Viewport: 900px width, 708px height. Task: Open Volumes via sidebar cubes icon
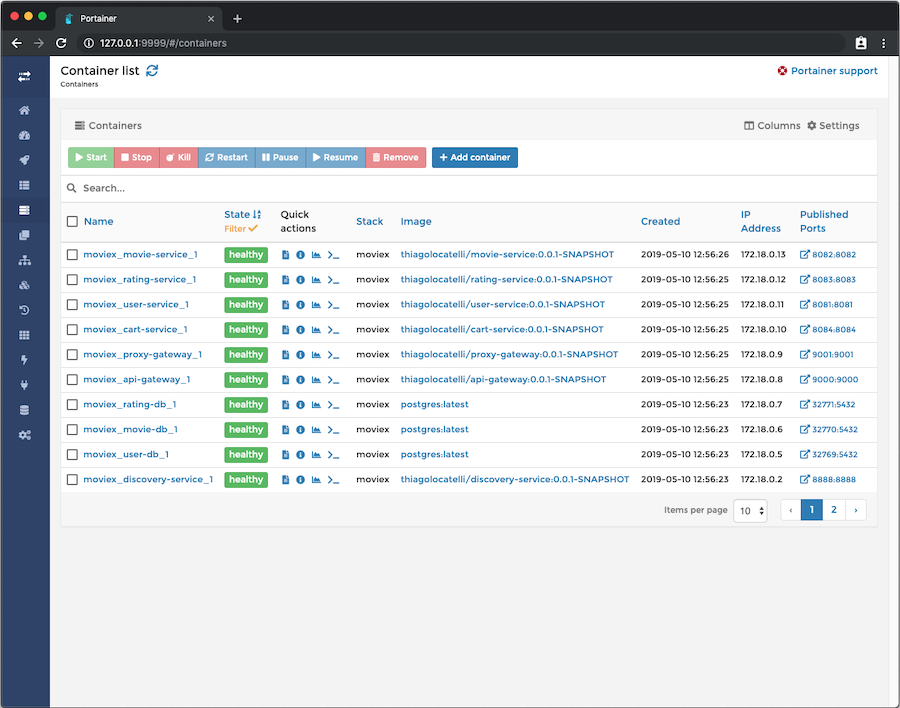point(24,285)
